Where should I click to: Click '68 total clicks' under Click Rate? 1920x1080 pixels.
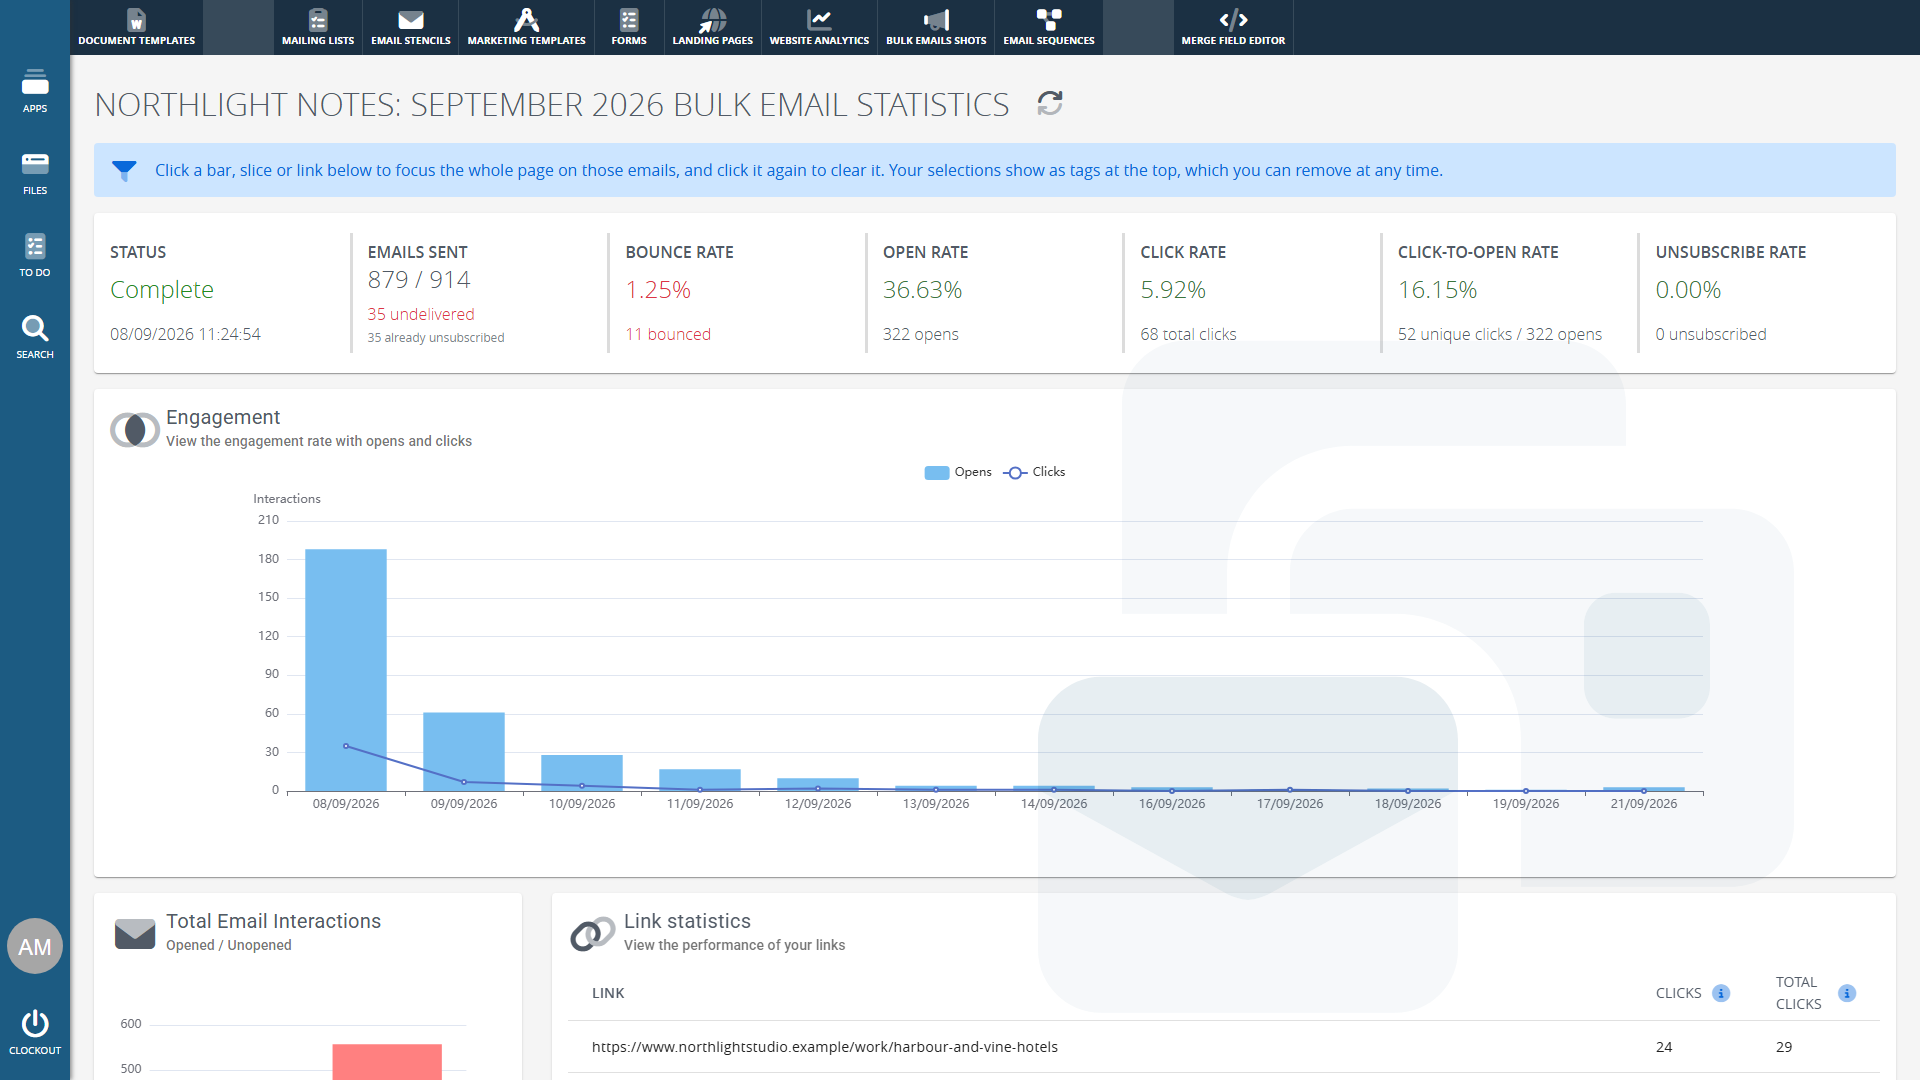point(1188,334)
